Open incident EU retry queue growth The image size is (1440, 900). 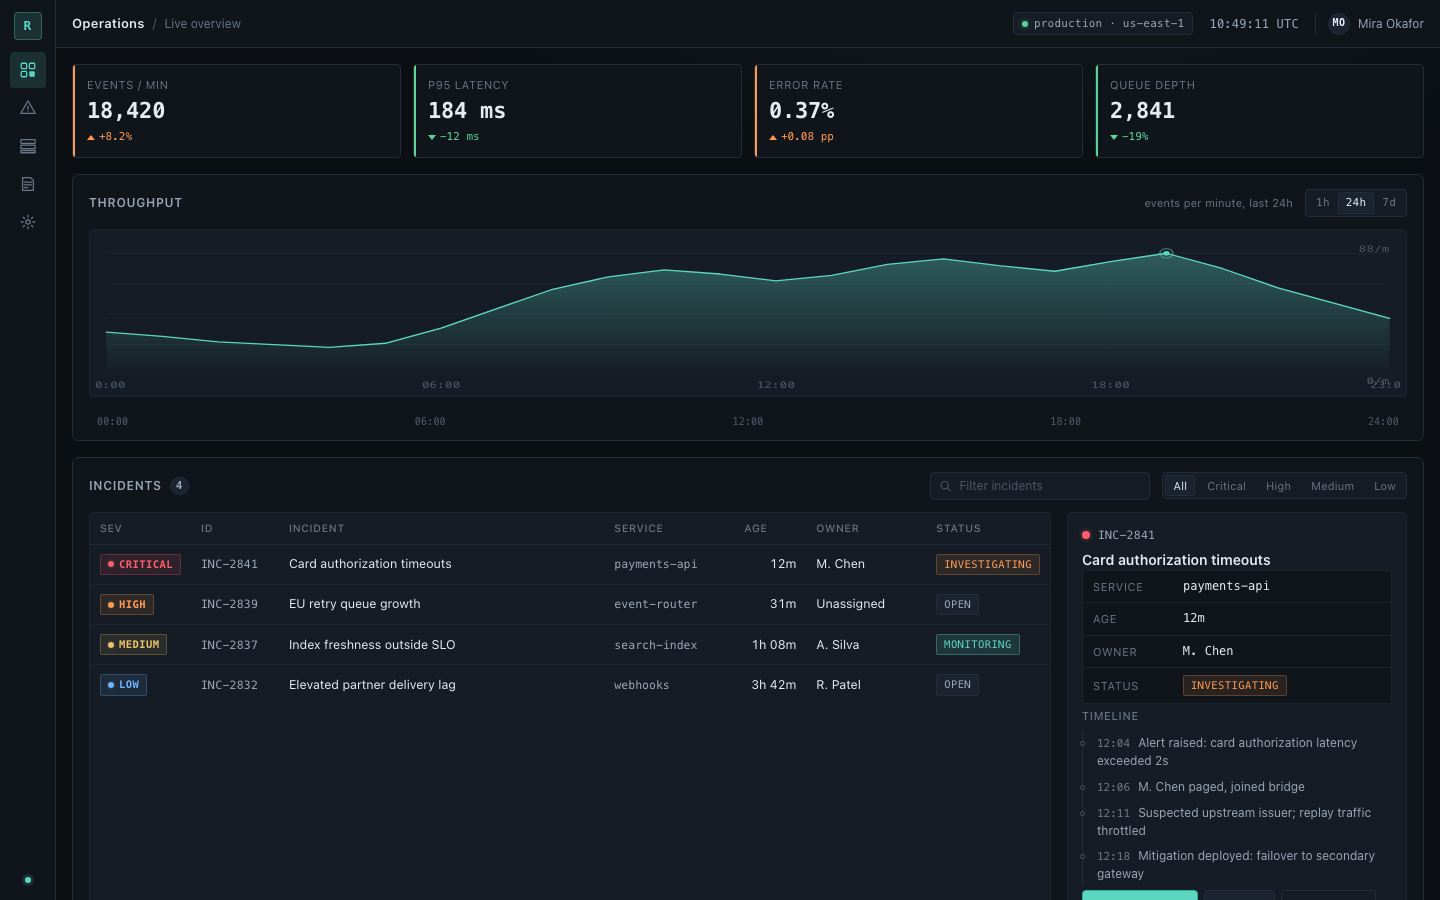tap(355, 604)
